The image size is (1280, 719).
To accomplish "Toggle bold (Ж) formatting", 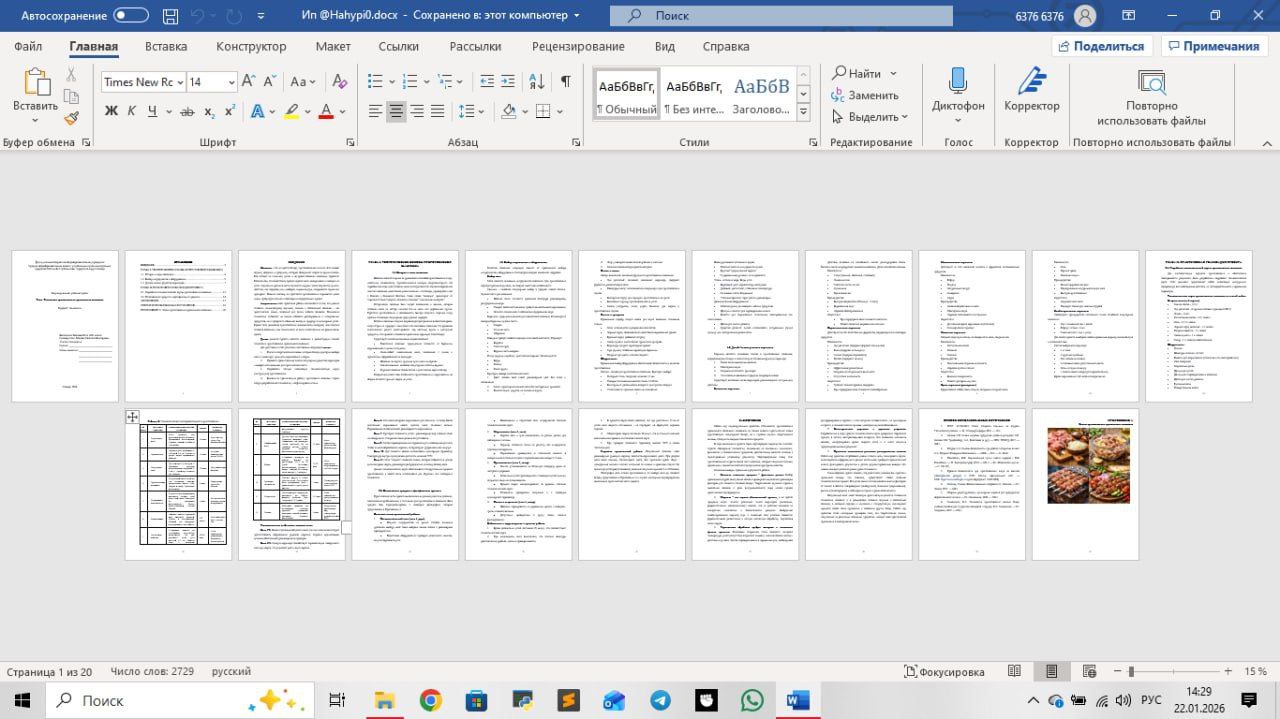I will [x=111, y=111].
